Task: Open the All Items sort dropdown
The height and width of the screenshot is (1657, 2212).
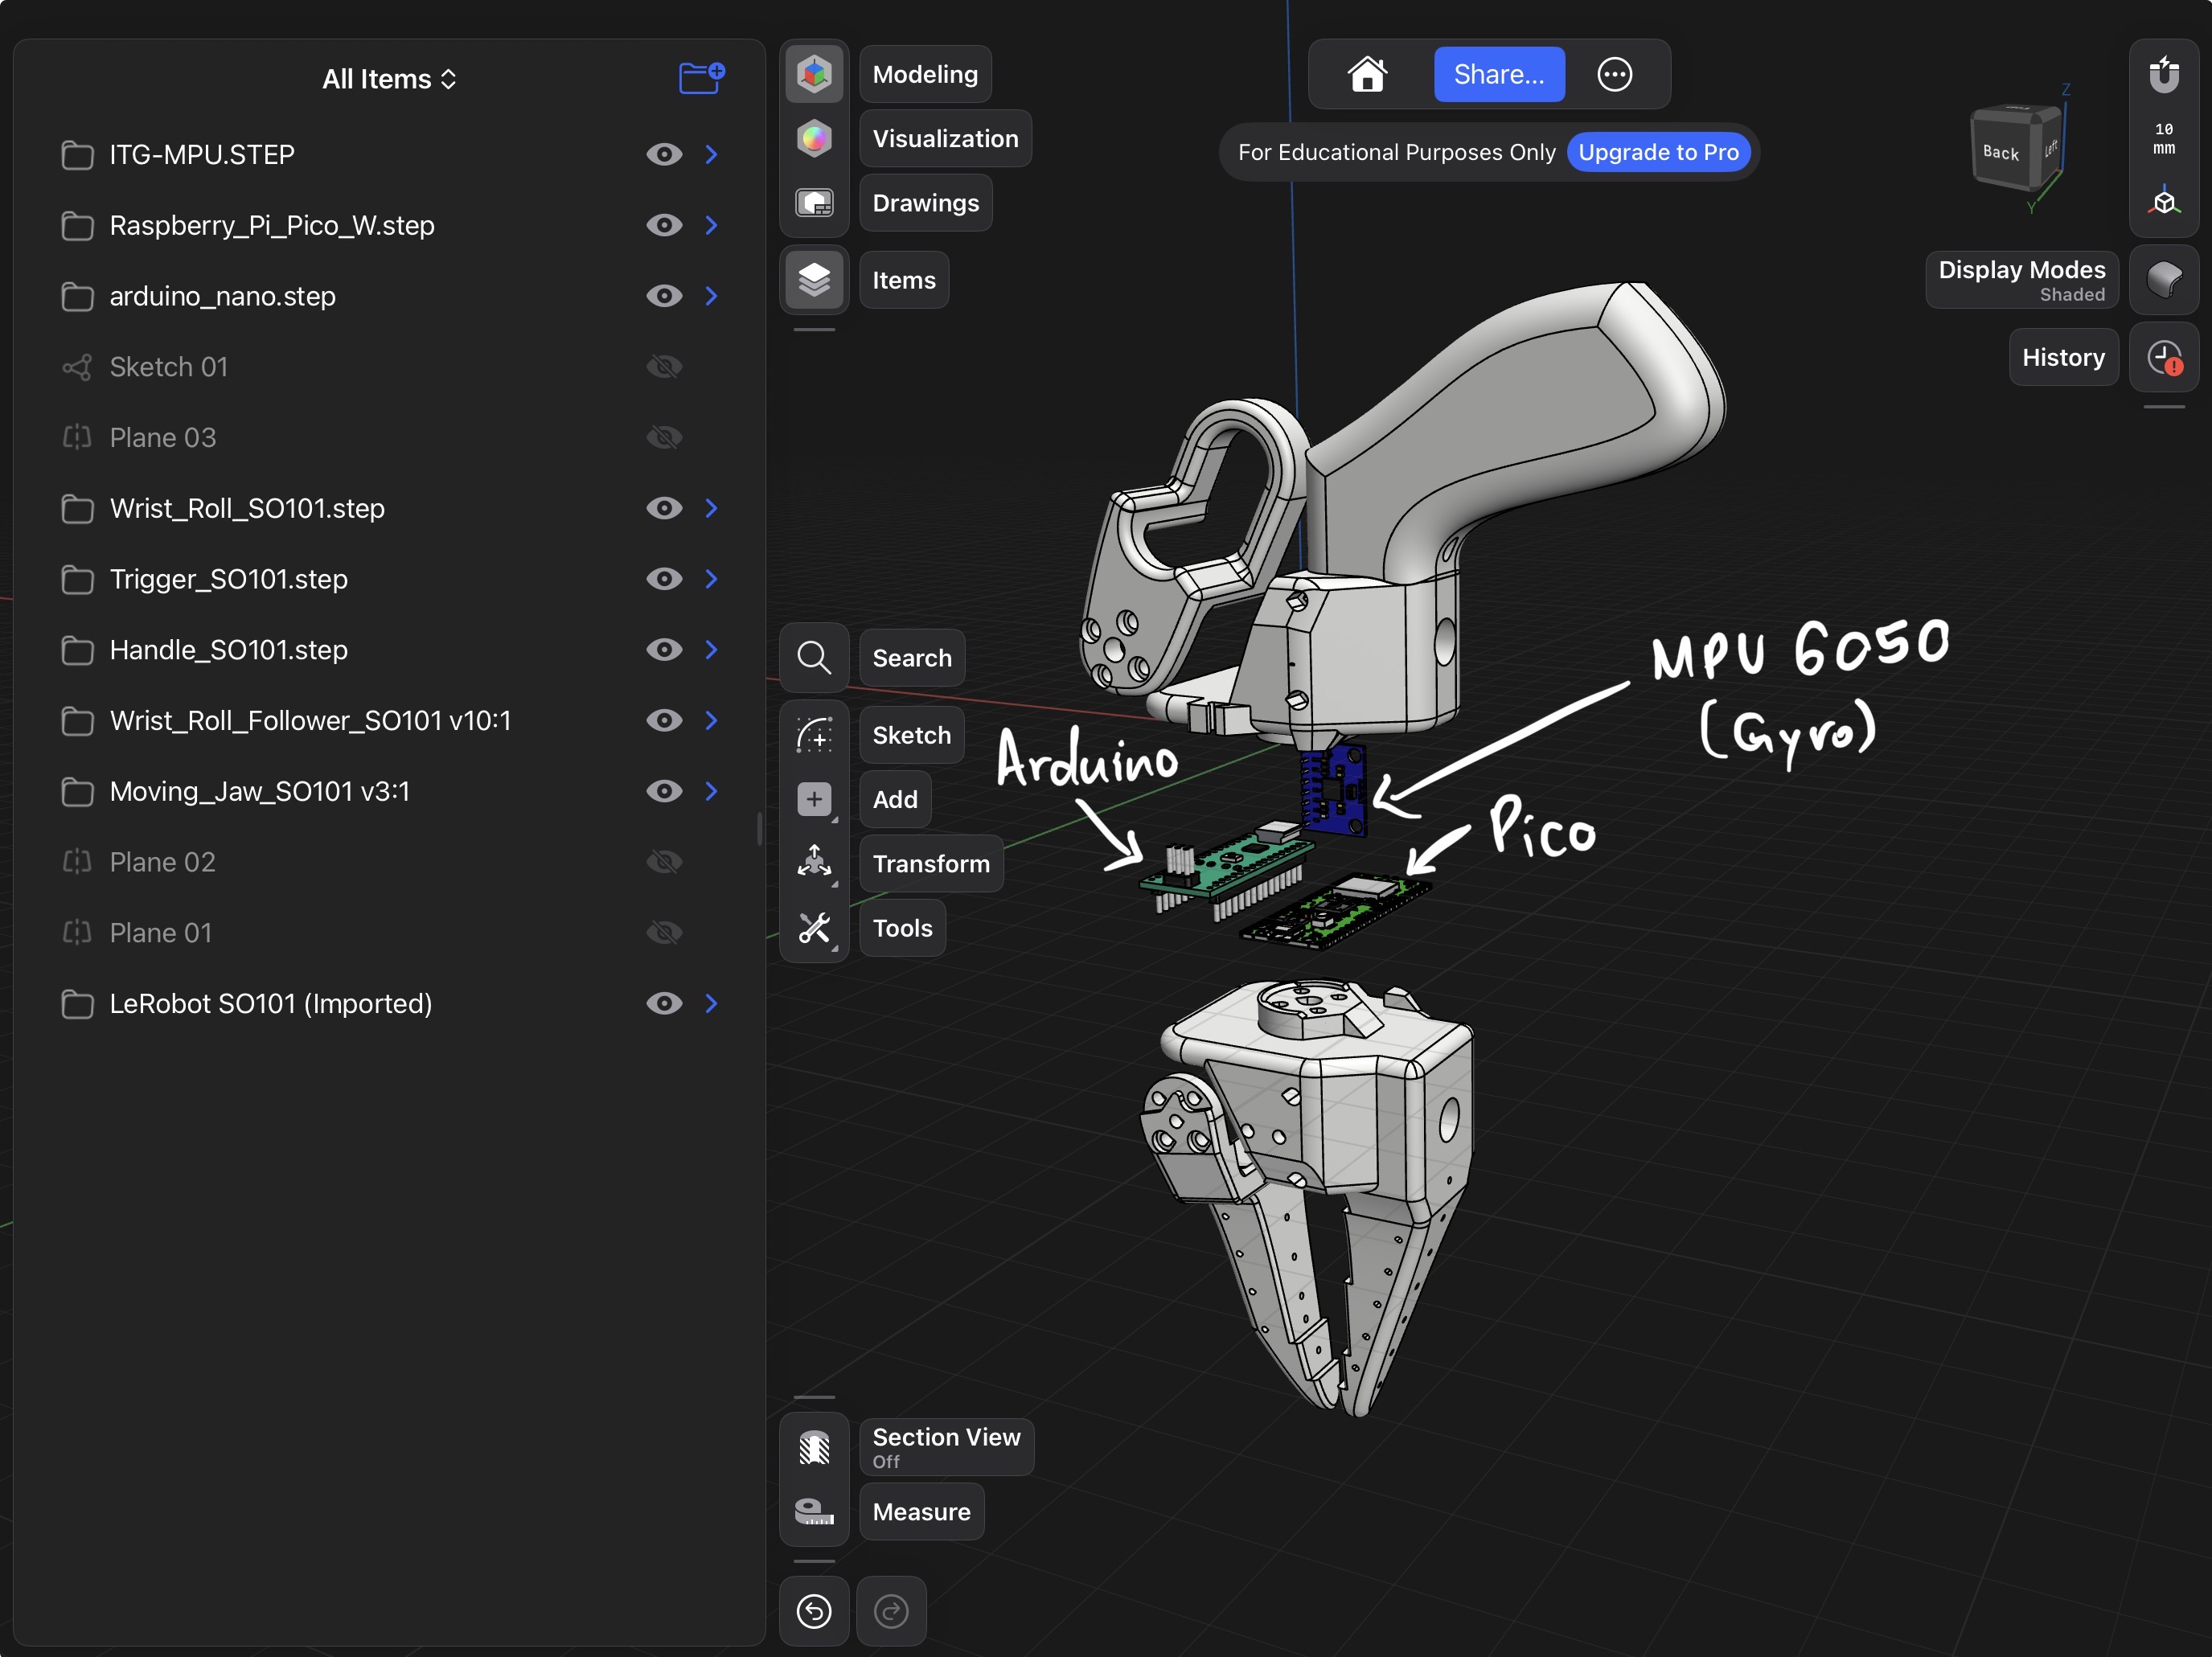Action: click(x=389, y=78)
